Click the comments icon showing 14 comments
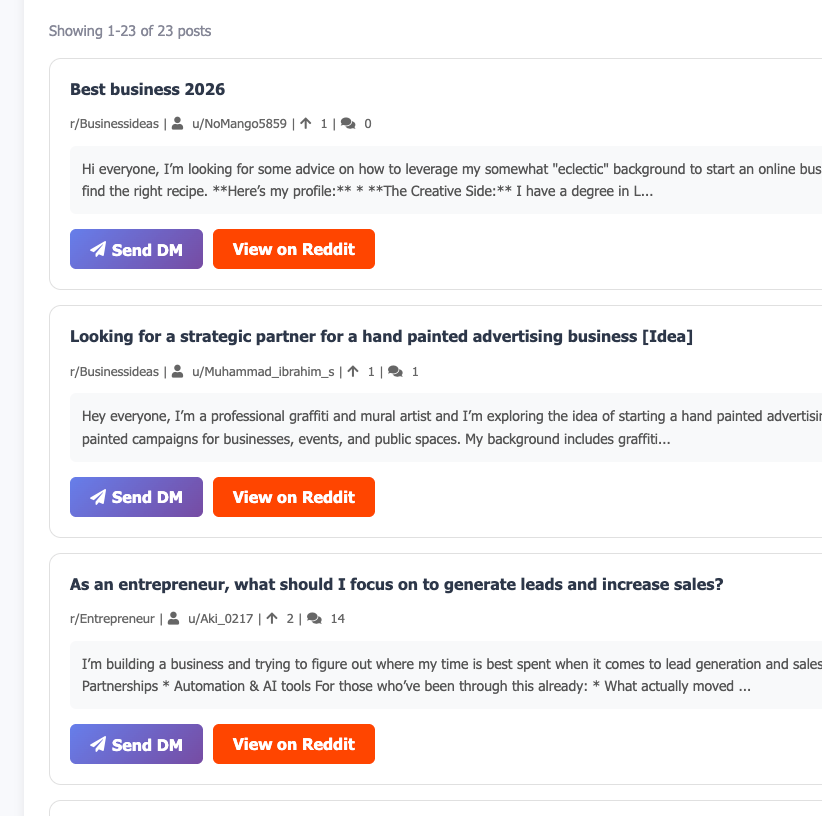The image size is (822, 816). tap(314, 619)
